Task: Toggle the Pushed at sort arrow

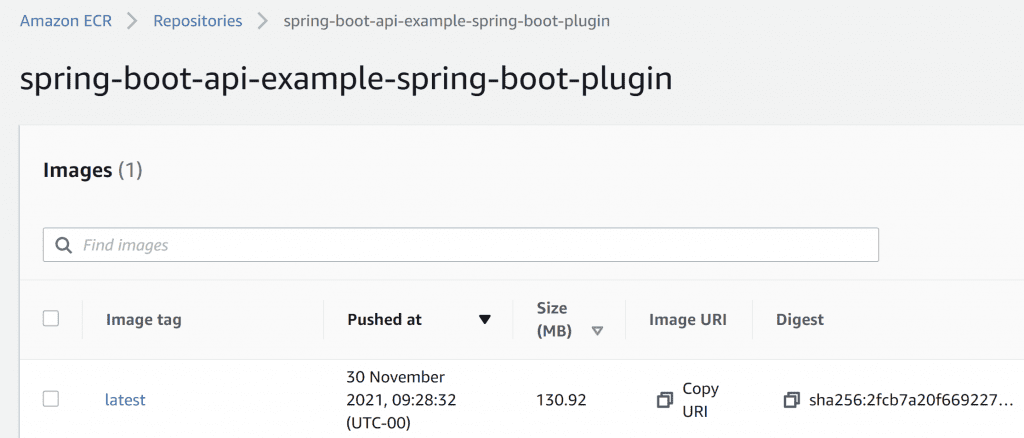Action: pos(485,320)
